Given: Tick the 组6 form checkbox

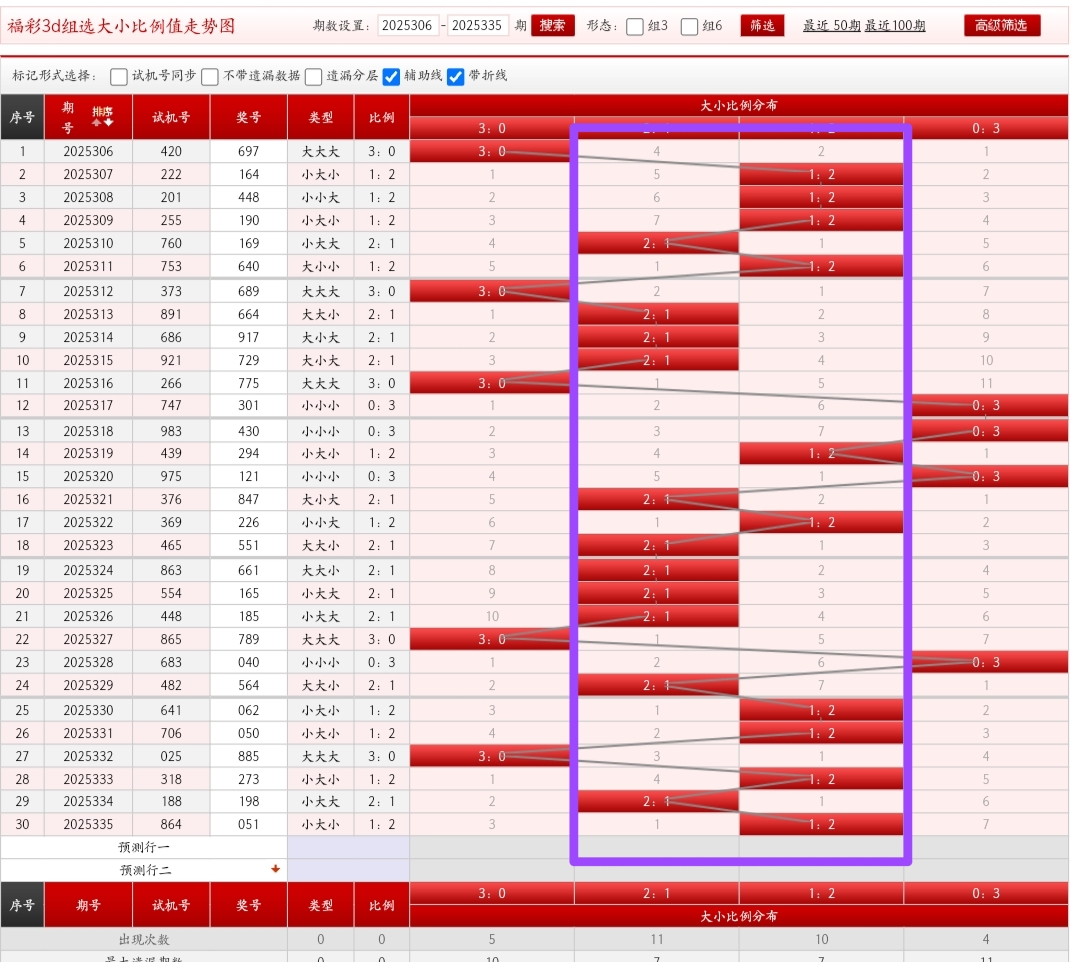Looking at the screenshot, I should click(689, 27).
